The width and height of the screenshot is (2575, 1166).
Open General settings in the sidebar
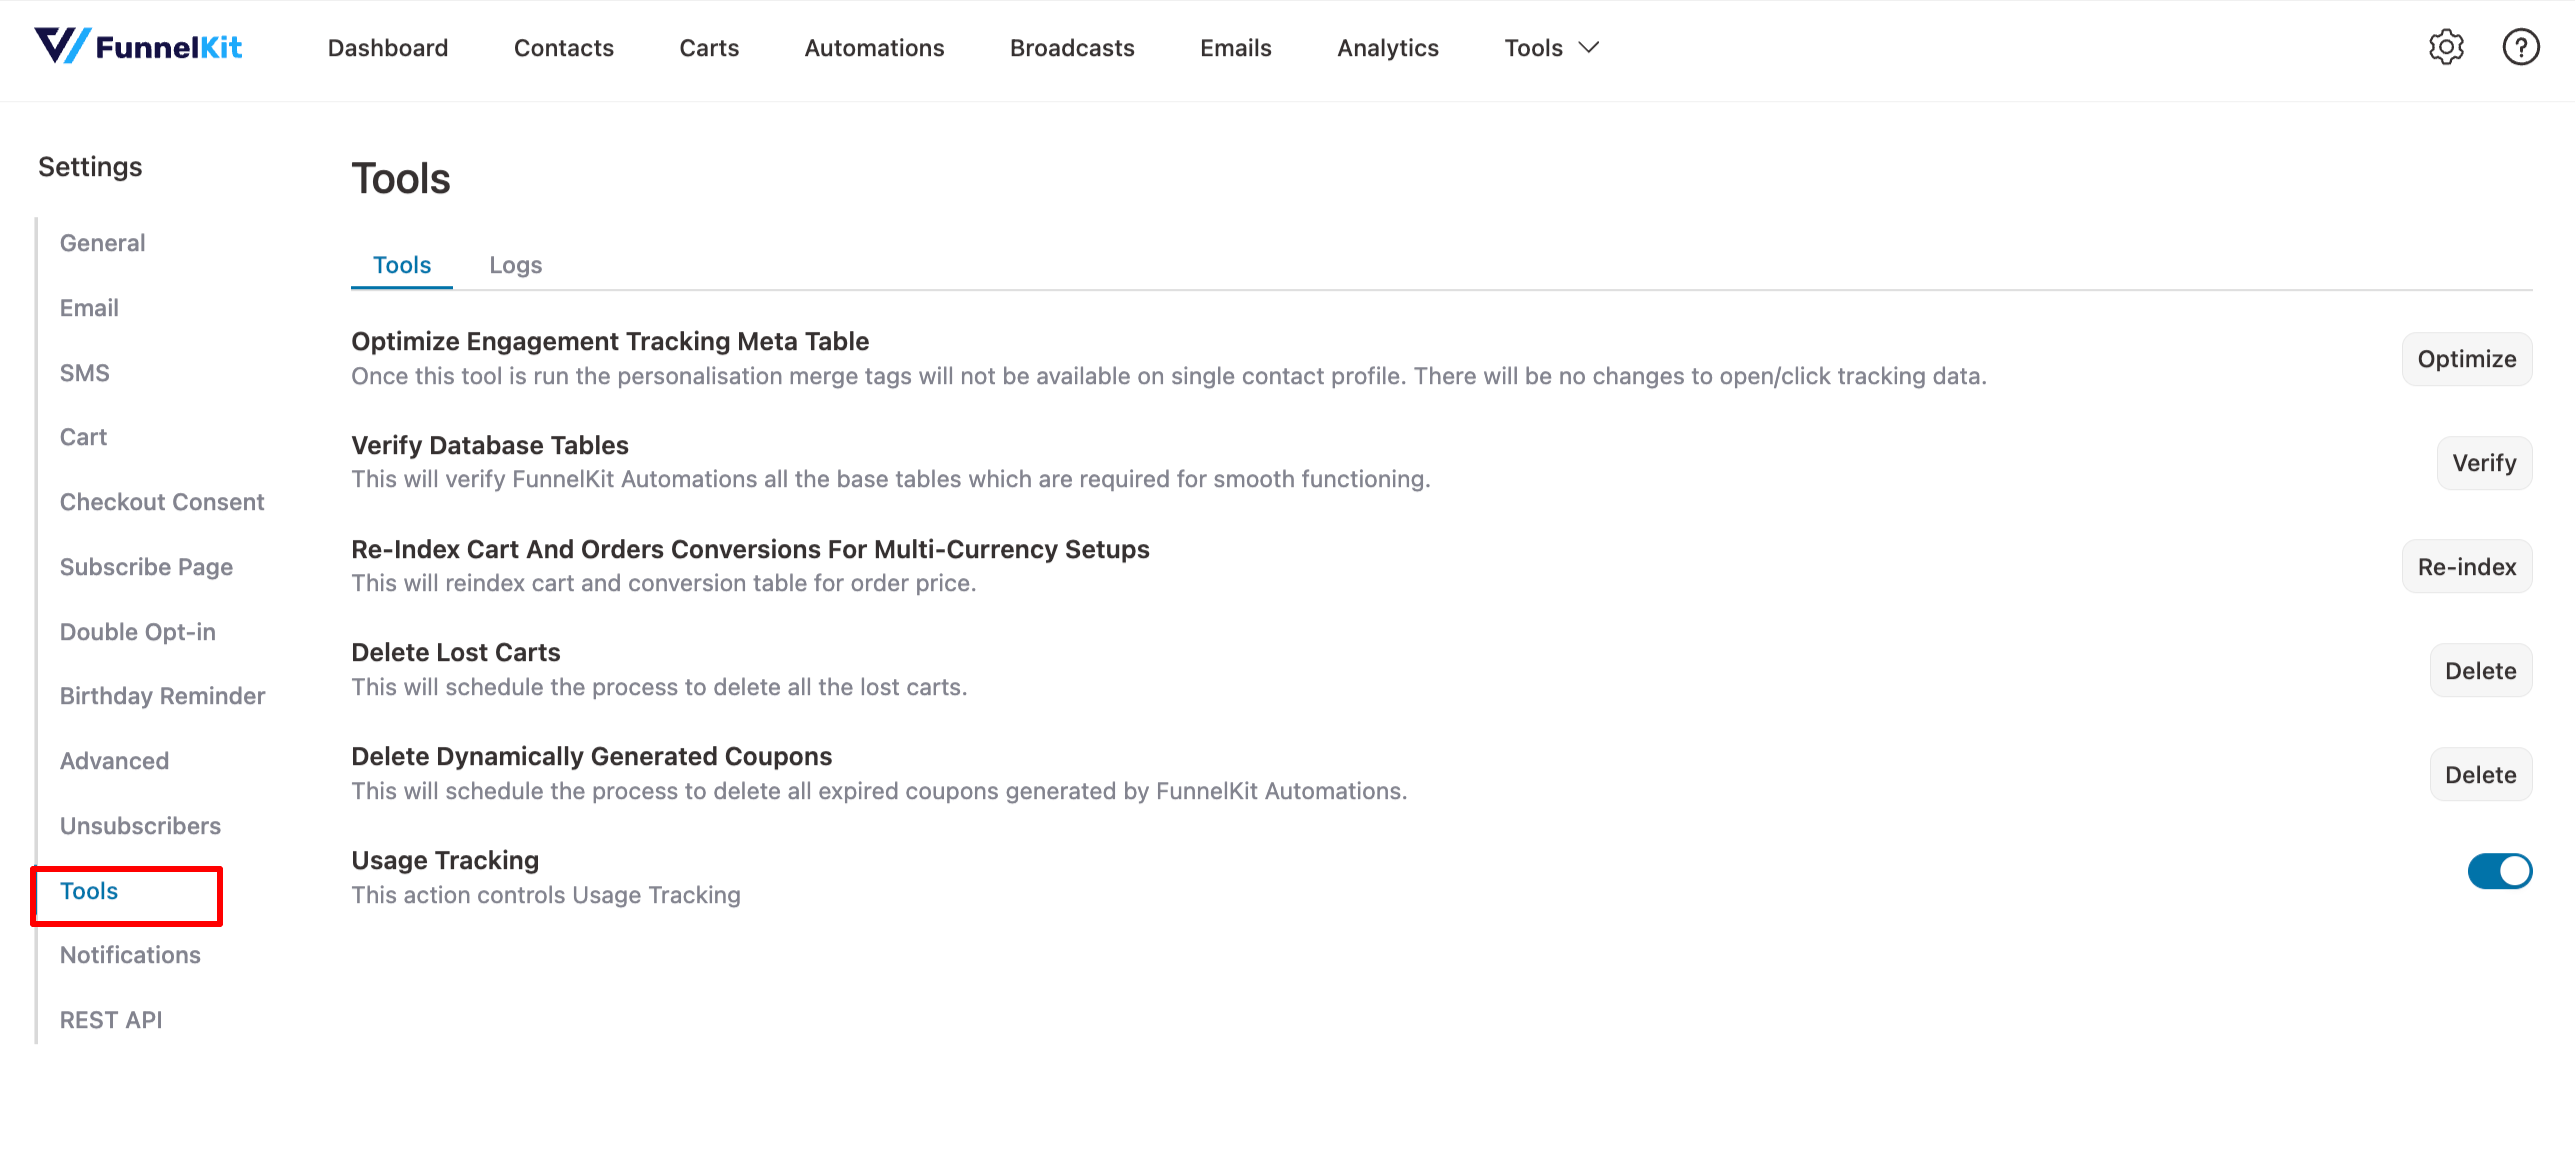coord(102,243)
